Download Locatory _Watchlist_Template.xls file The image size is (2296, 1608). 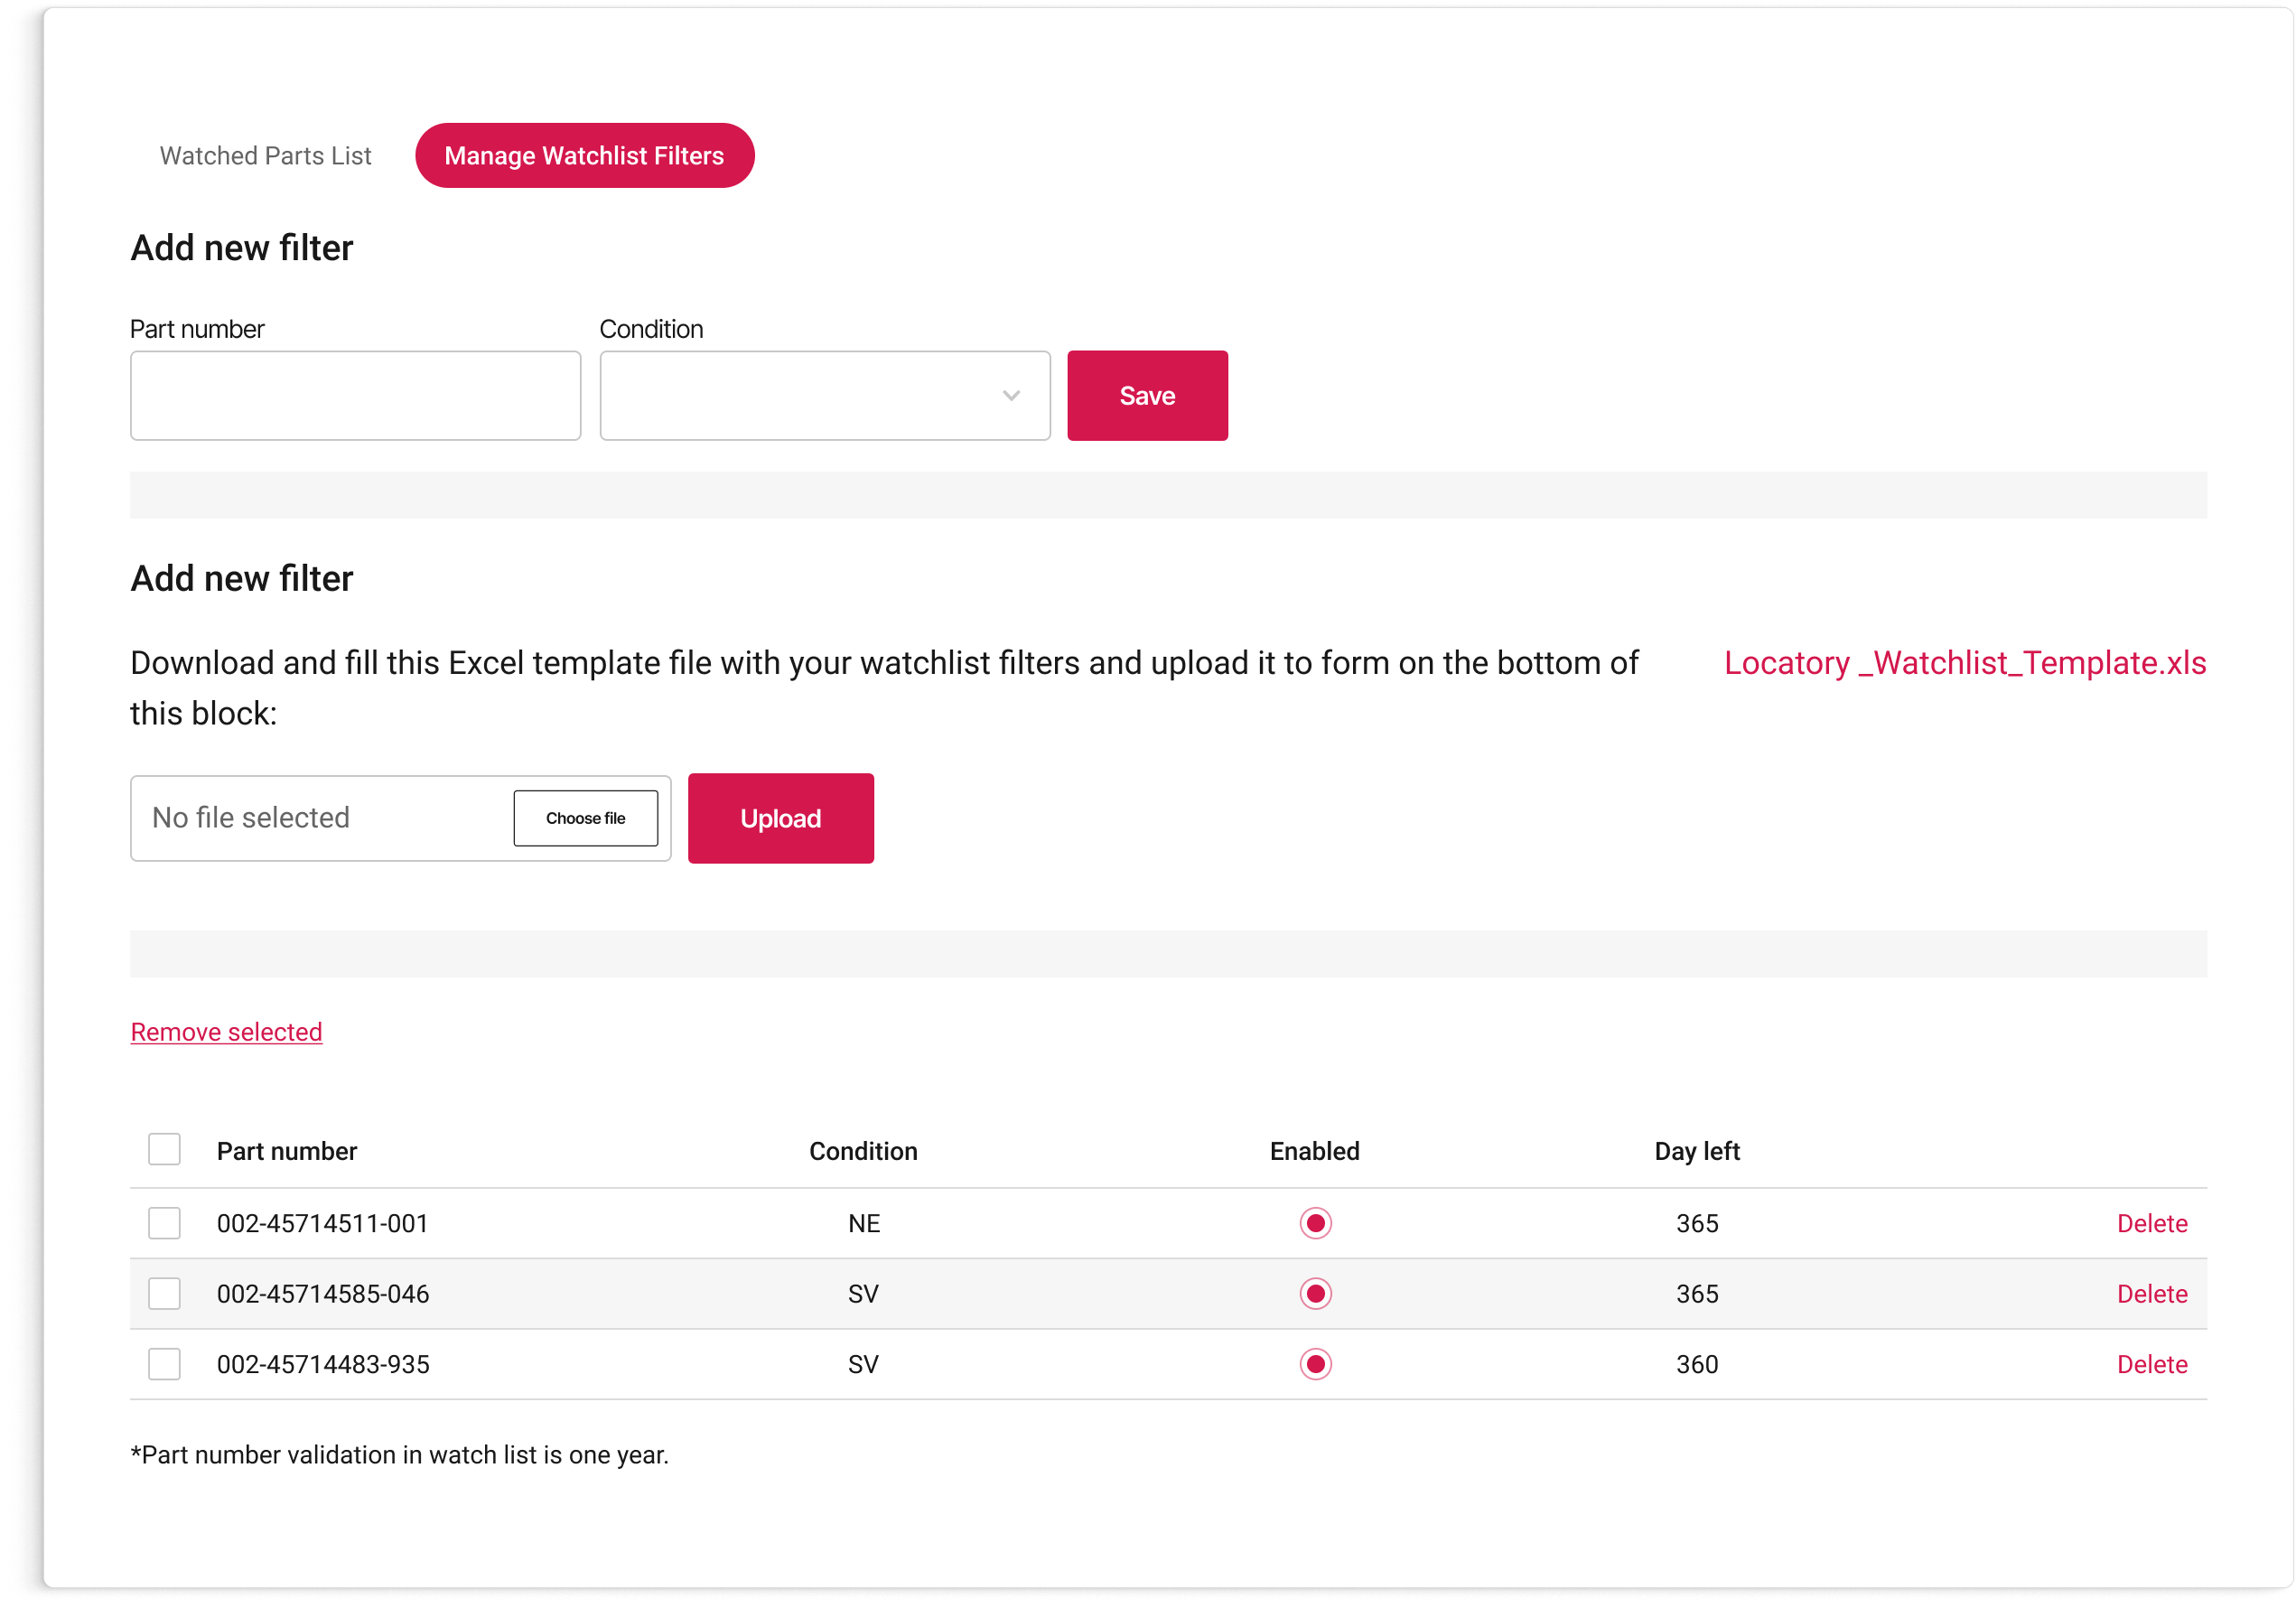tap(1964, 663)
